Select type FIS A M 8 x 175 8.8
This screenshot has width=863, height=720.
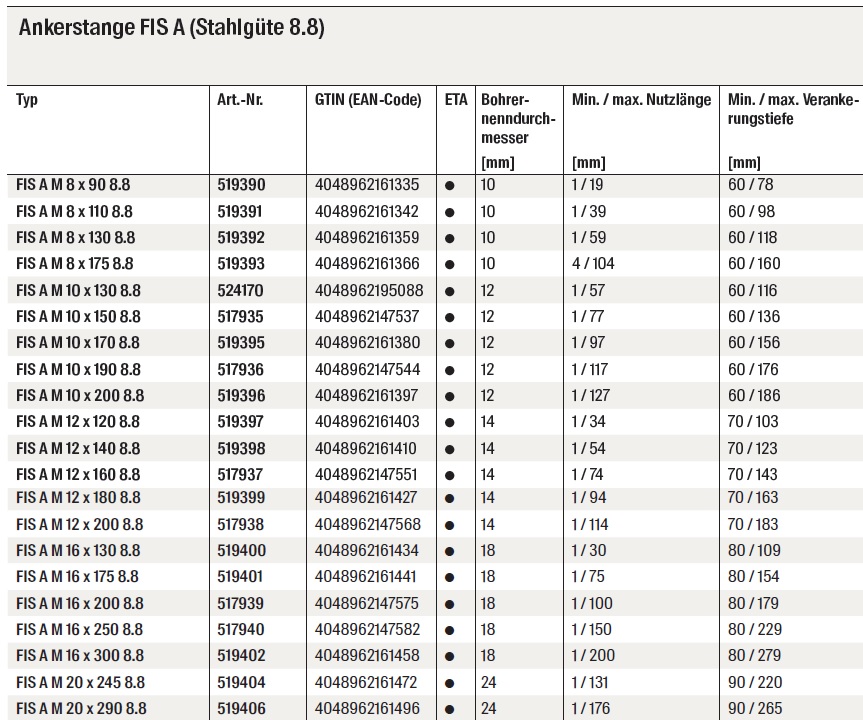(74, 263)
